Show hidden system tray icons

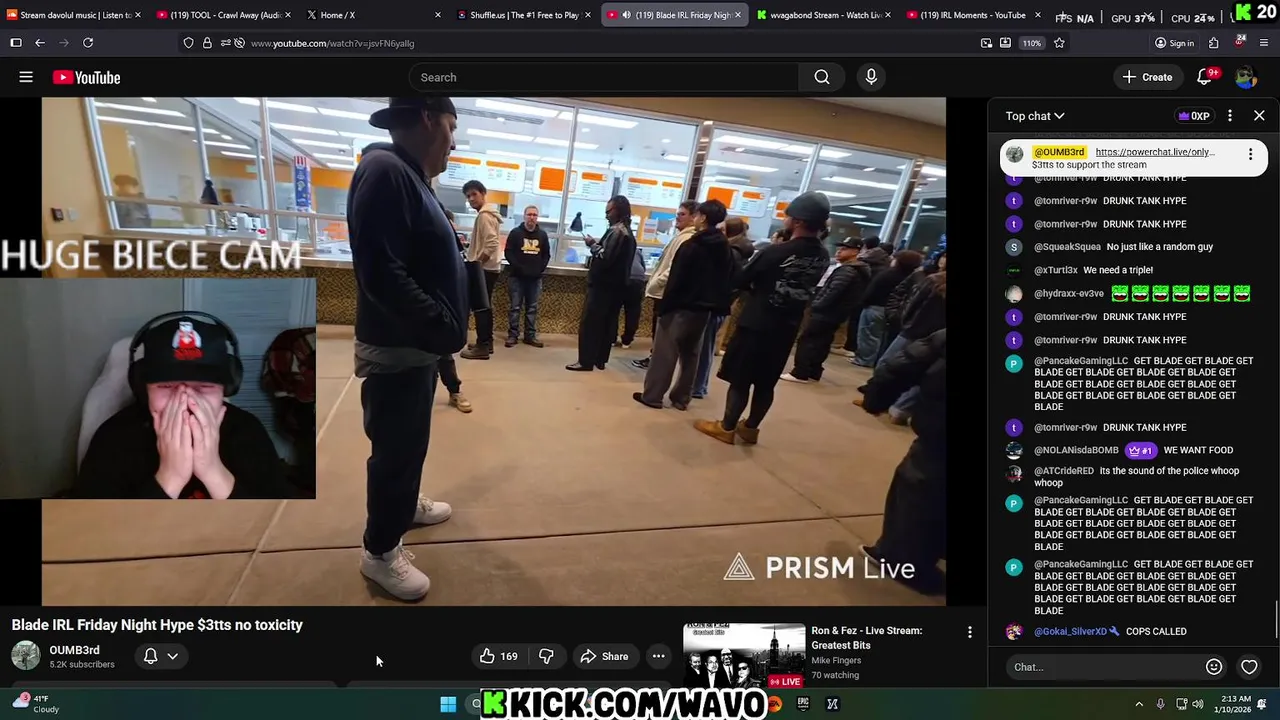1139,704
